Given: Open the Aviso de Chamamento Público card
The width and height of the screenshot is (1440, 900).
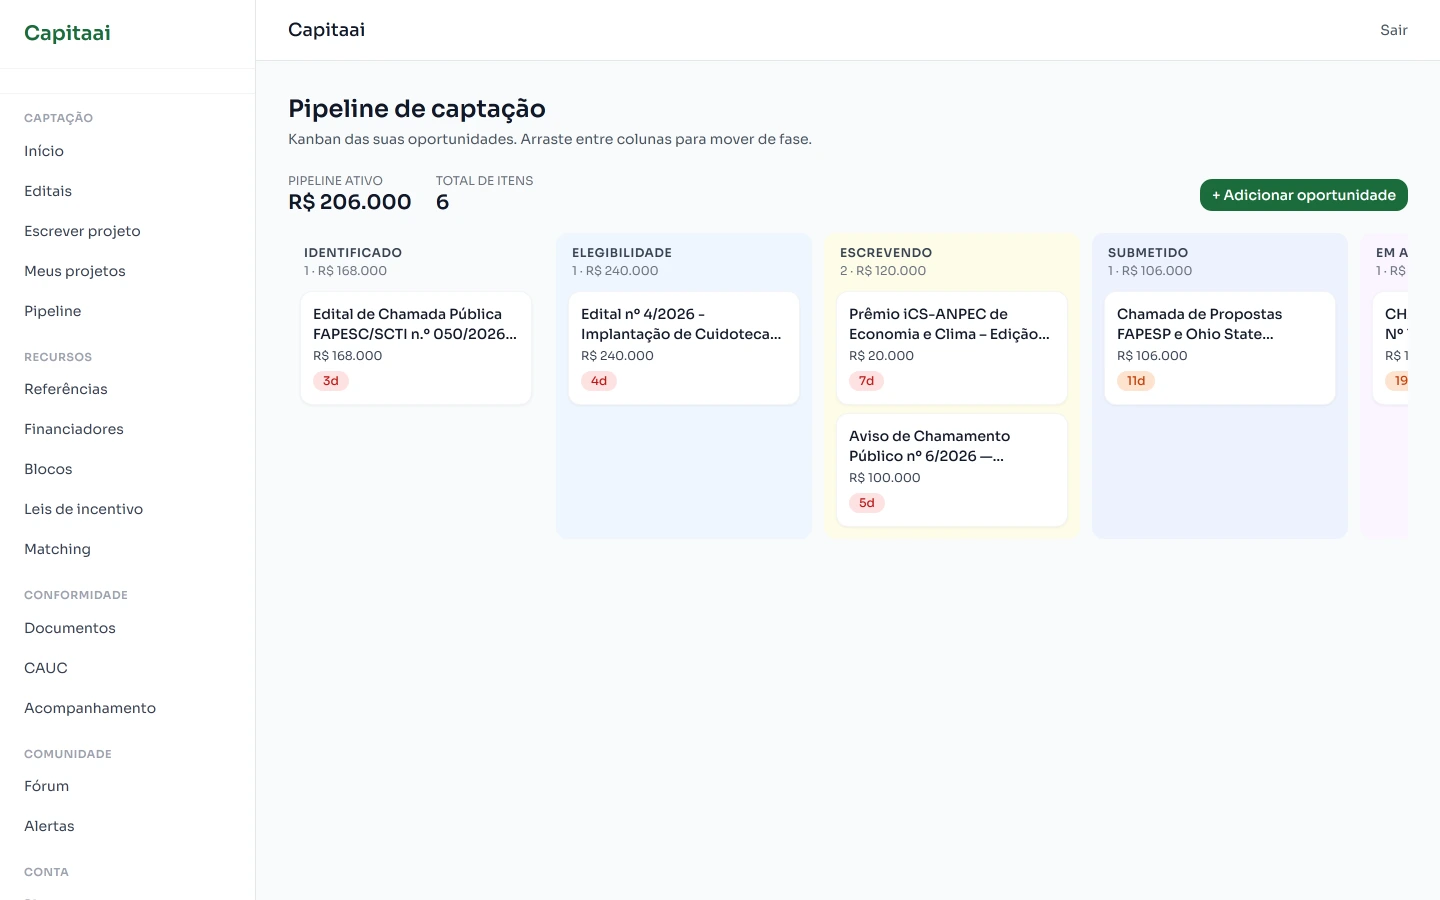Looking at the screenshot, I should click(x=952, y=470).
